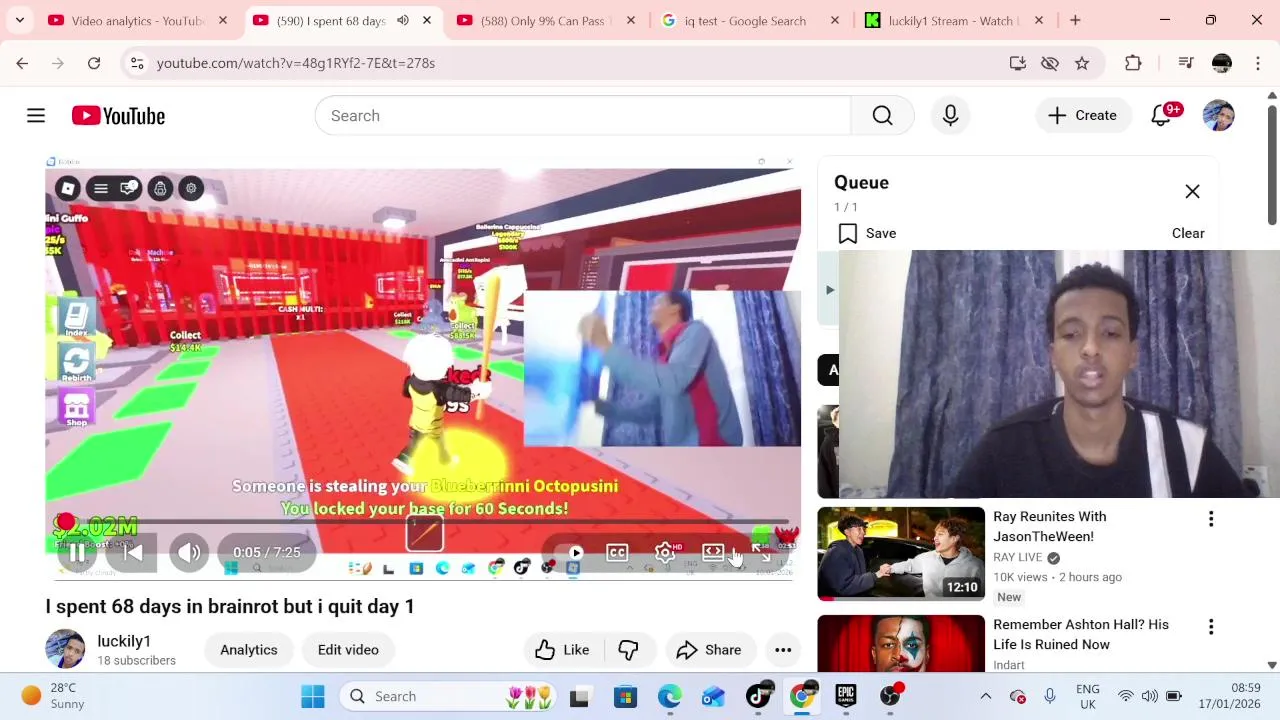
Task: Open luckily1 channel avatar
Action: (x=65, y=649)
